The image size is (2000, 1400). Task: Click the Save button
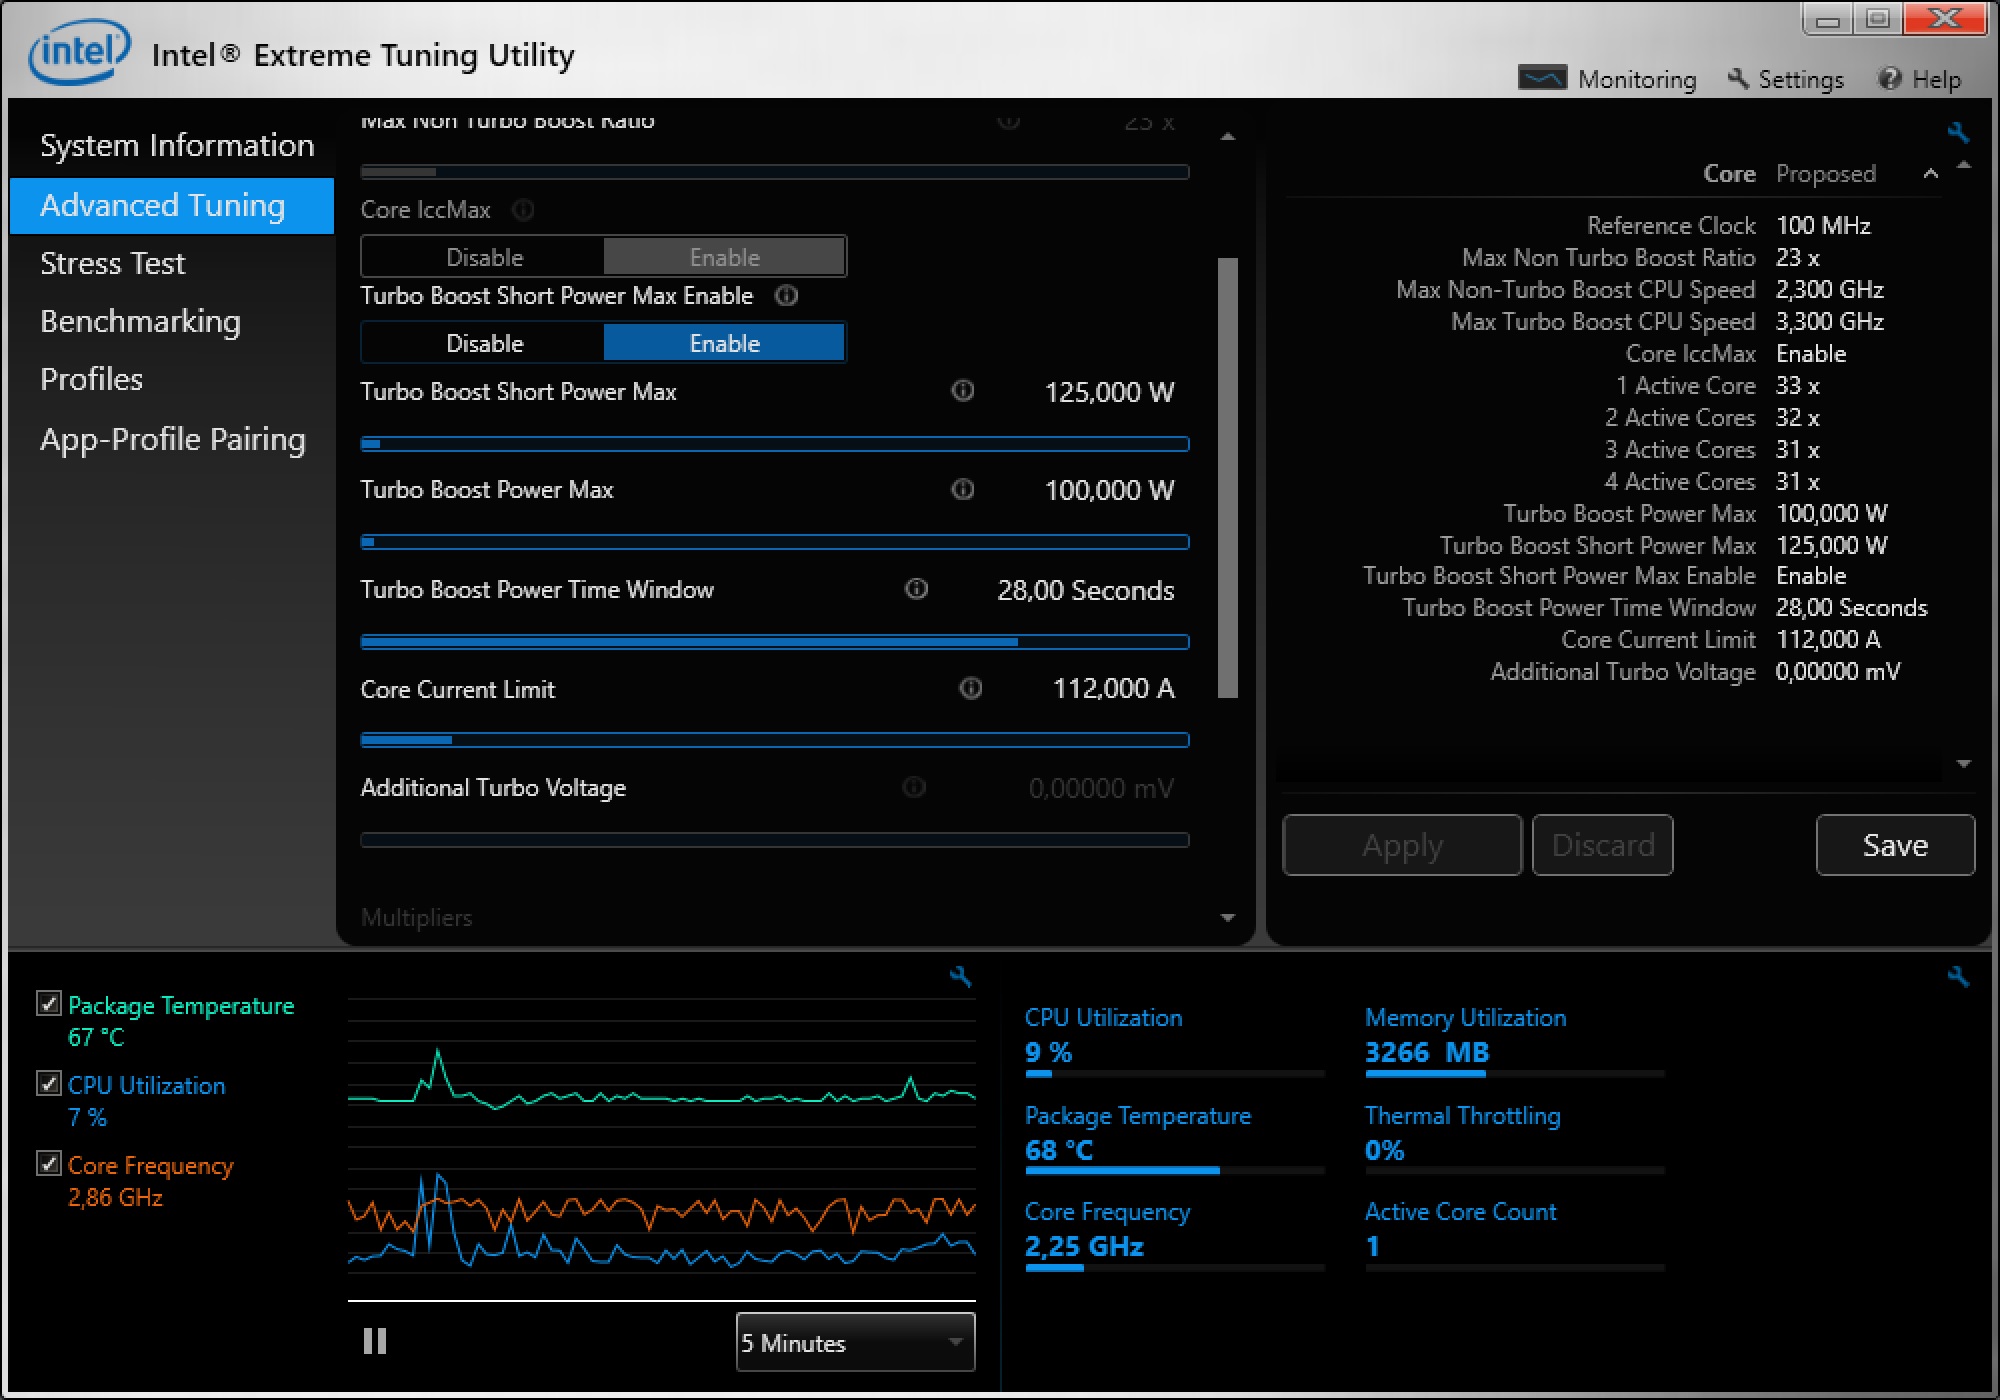click(1895, 845)
